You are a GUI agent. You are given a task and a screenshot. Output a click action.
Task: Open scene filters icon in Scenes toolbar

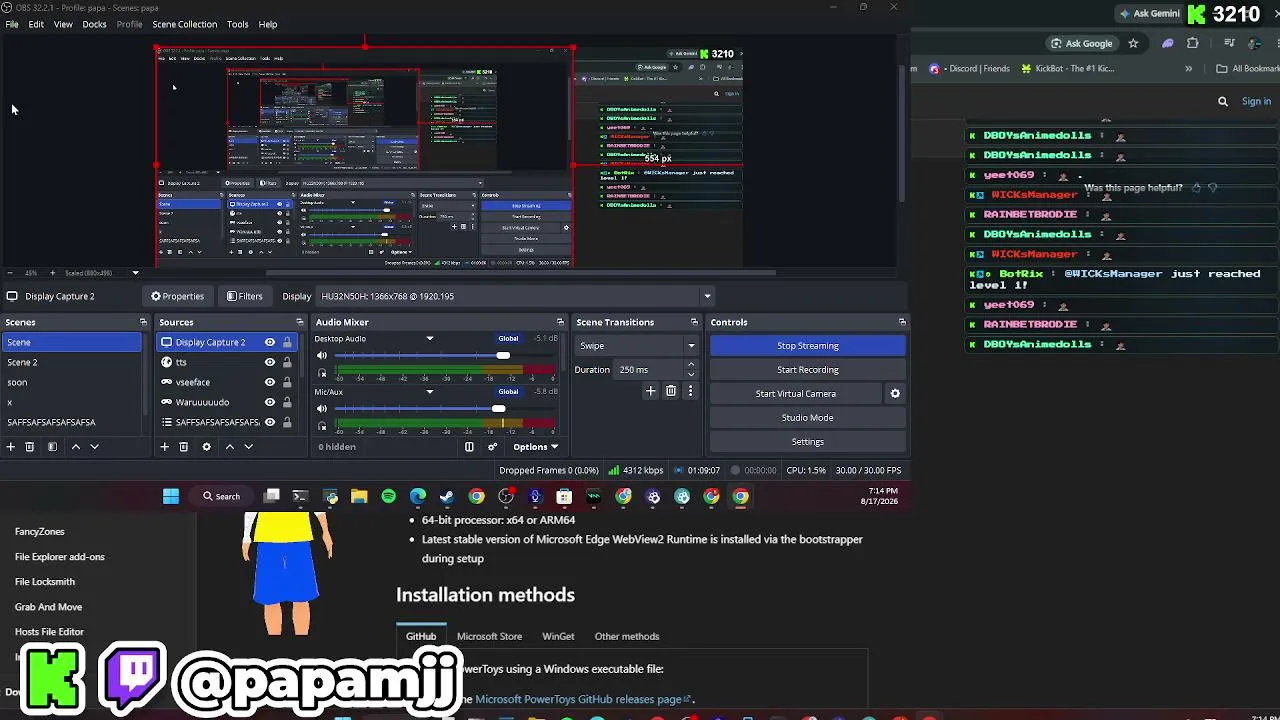[52, 447]
